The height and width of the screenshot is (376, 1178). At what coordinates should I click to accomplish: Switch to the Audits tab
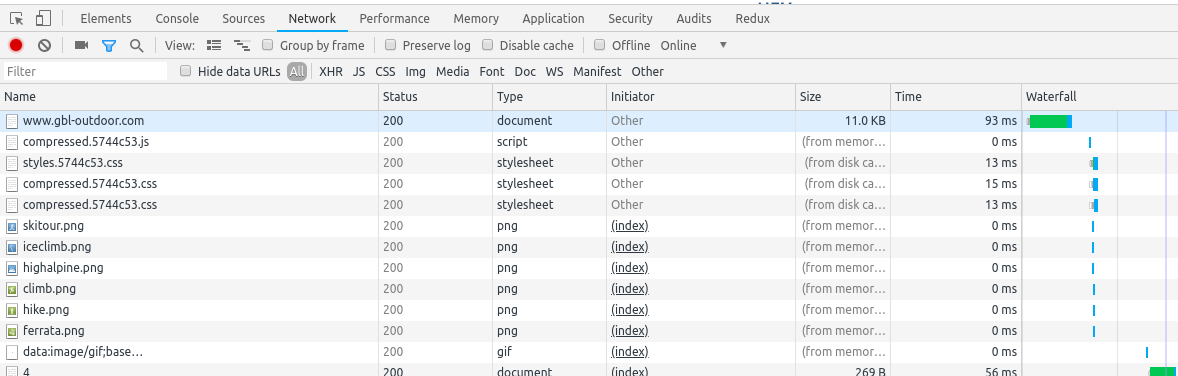(693, 19)
